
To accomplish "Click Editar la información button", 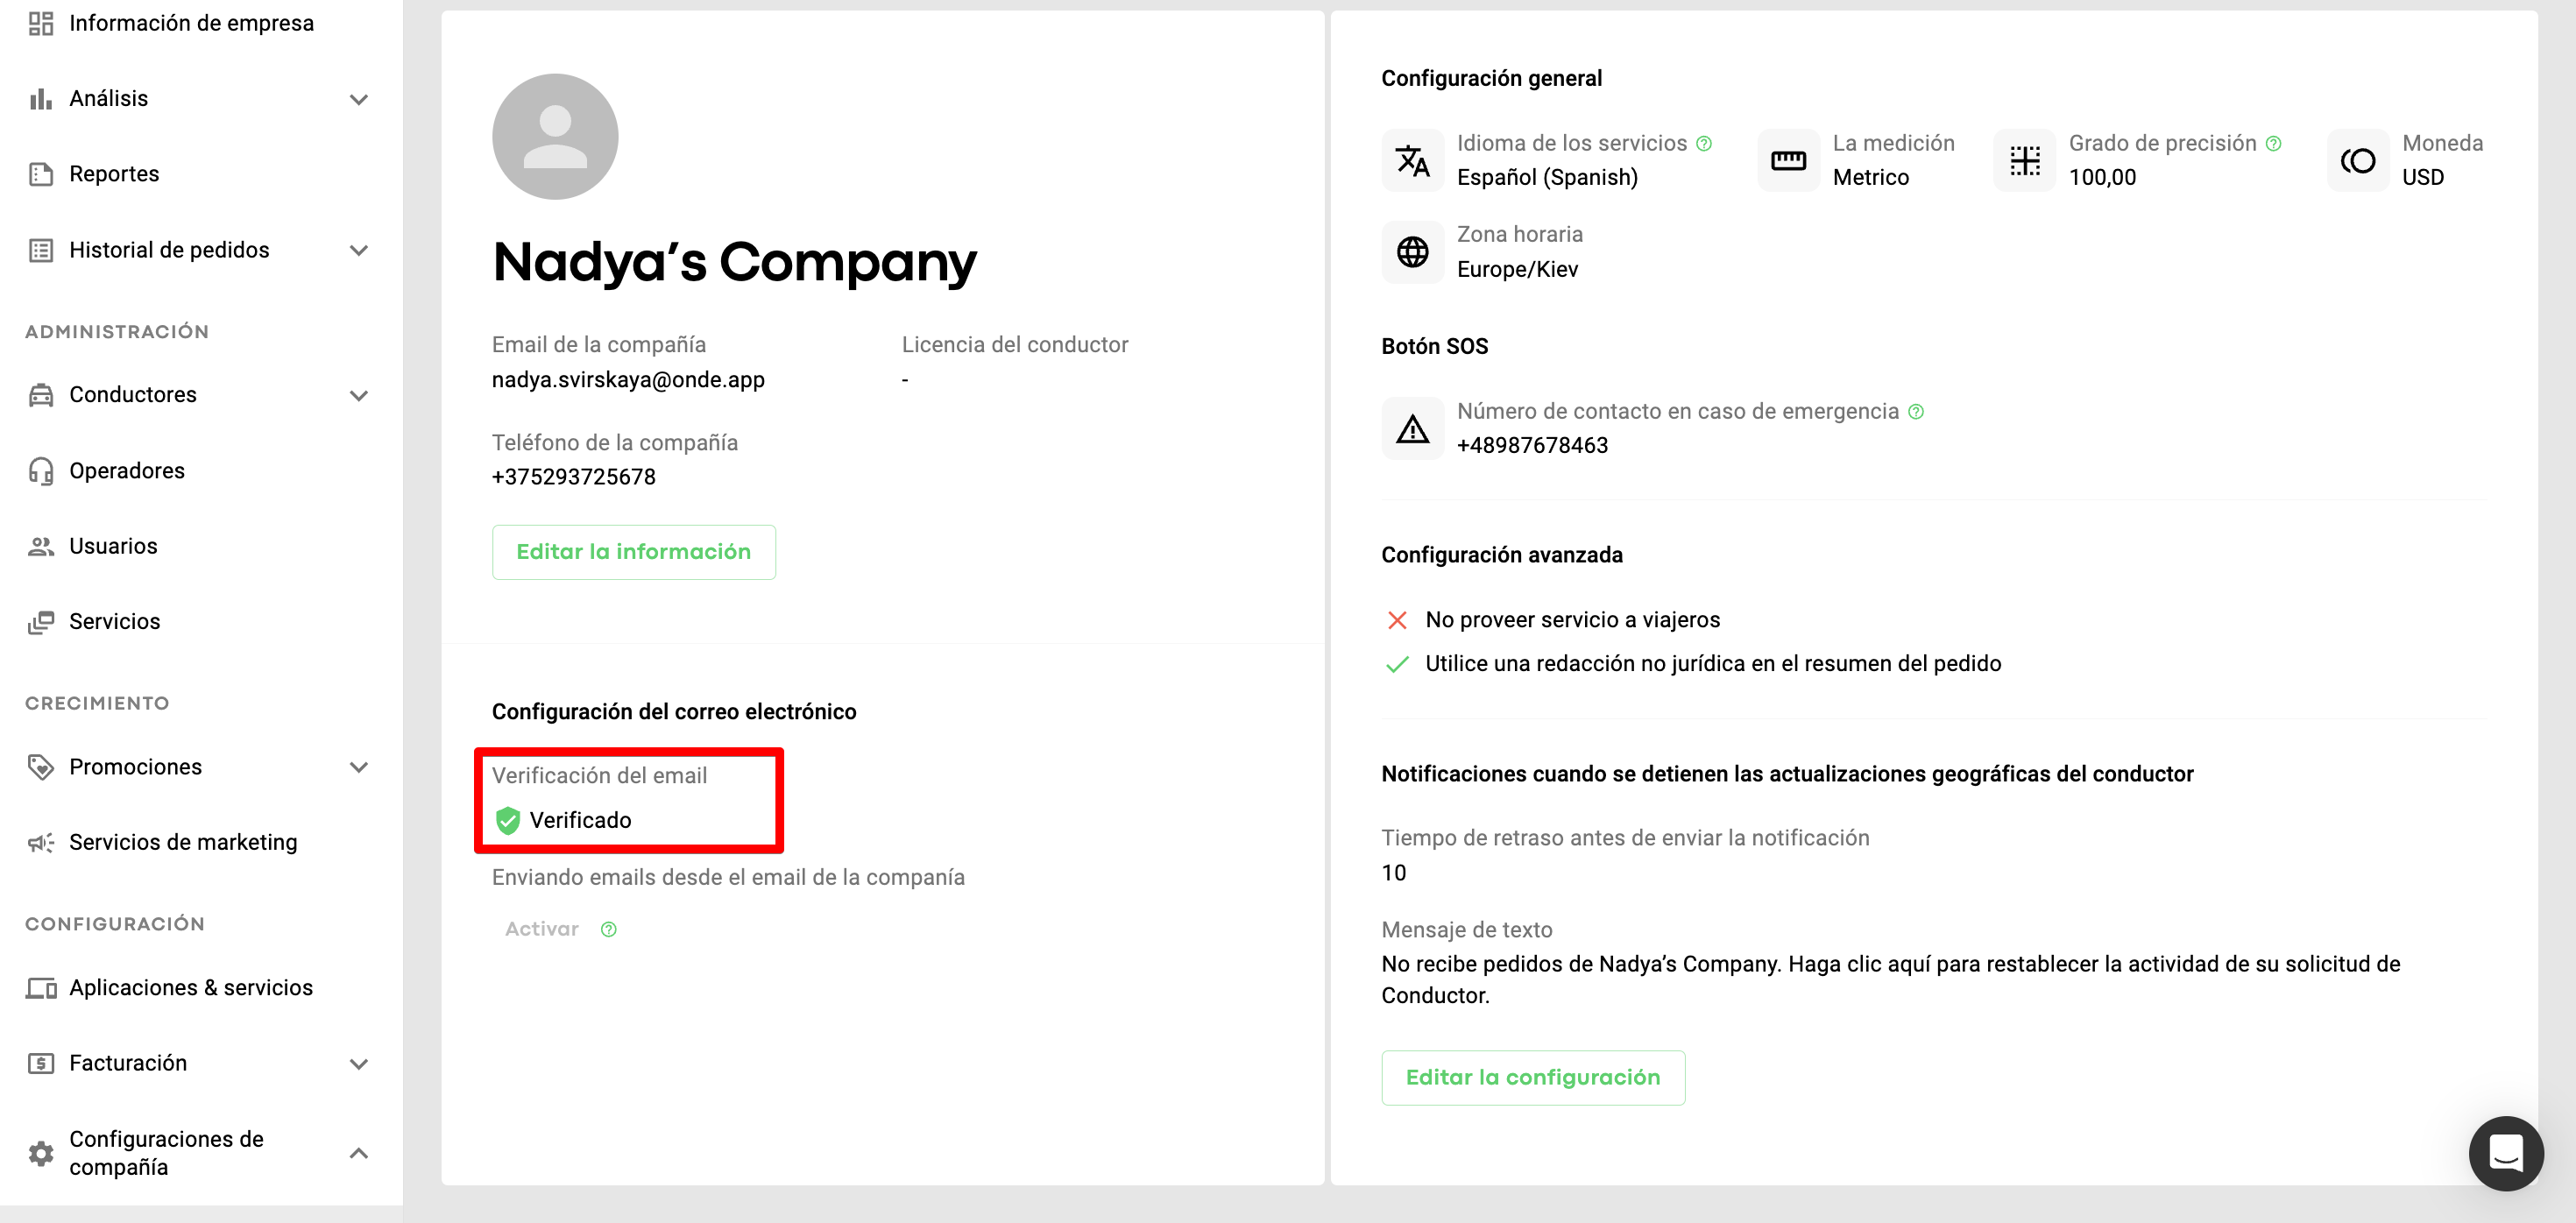I will click(633, 552).
